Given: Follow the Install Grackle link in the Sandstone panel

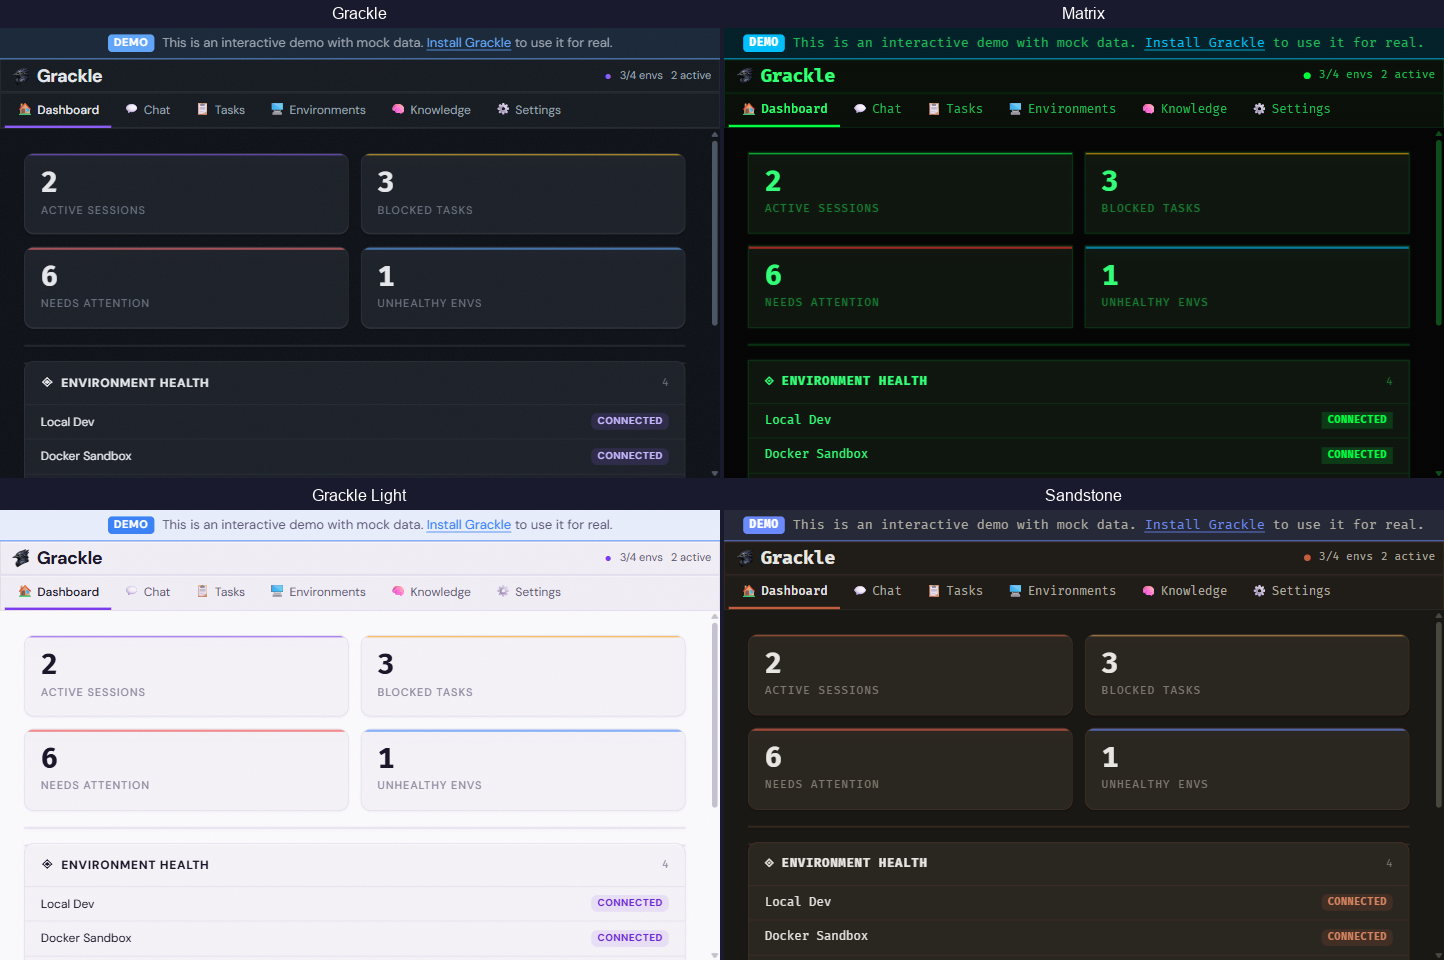Looking at the screenshot, I should coord(1204,525).
